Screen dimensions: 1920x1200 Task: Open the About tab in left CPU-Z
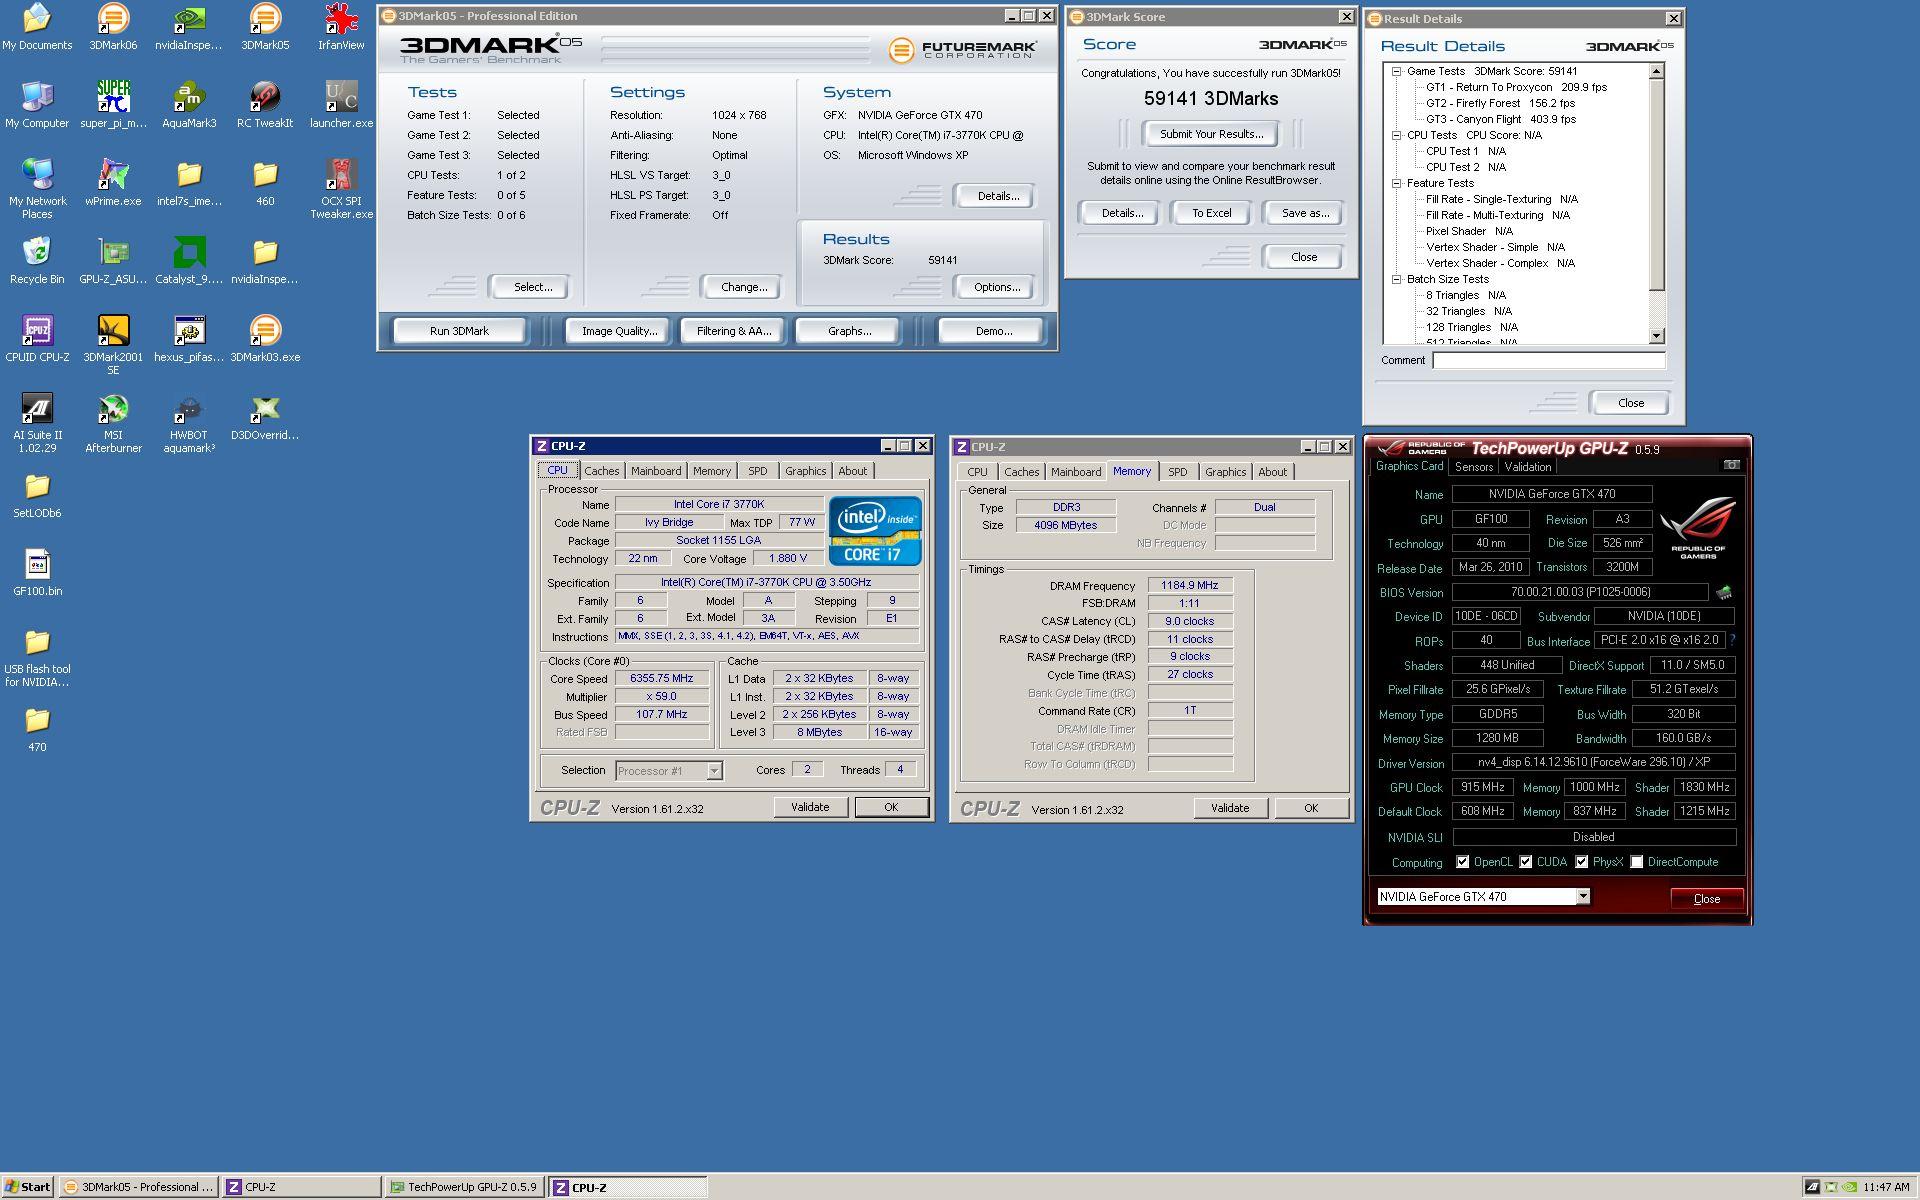(x=852, y=471)
